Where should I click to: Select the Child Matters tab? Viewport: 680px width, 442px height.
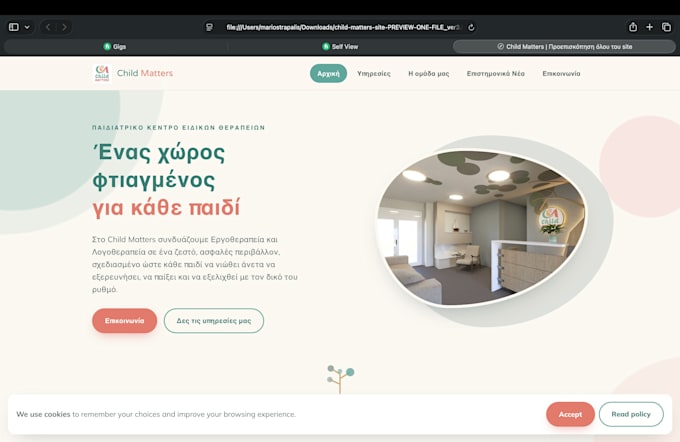564,46
